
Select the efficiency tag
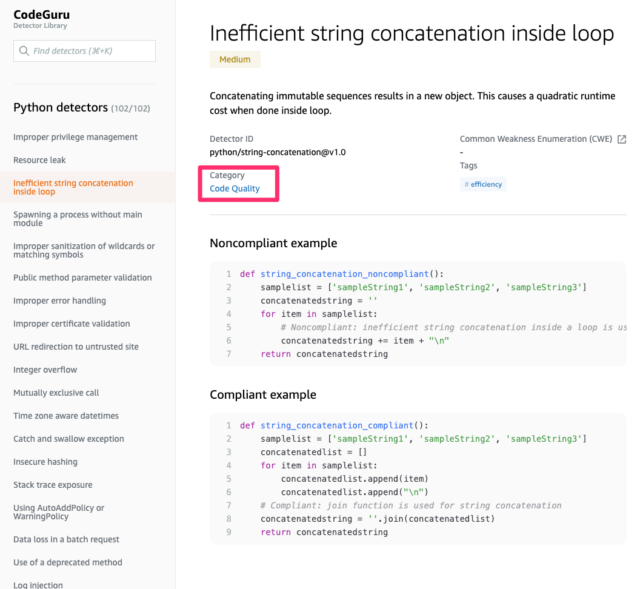(483, 184)
